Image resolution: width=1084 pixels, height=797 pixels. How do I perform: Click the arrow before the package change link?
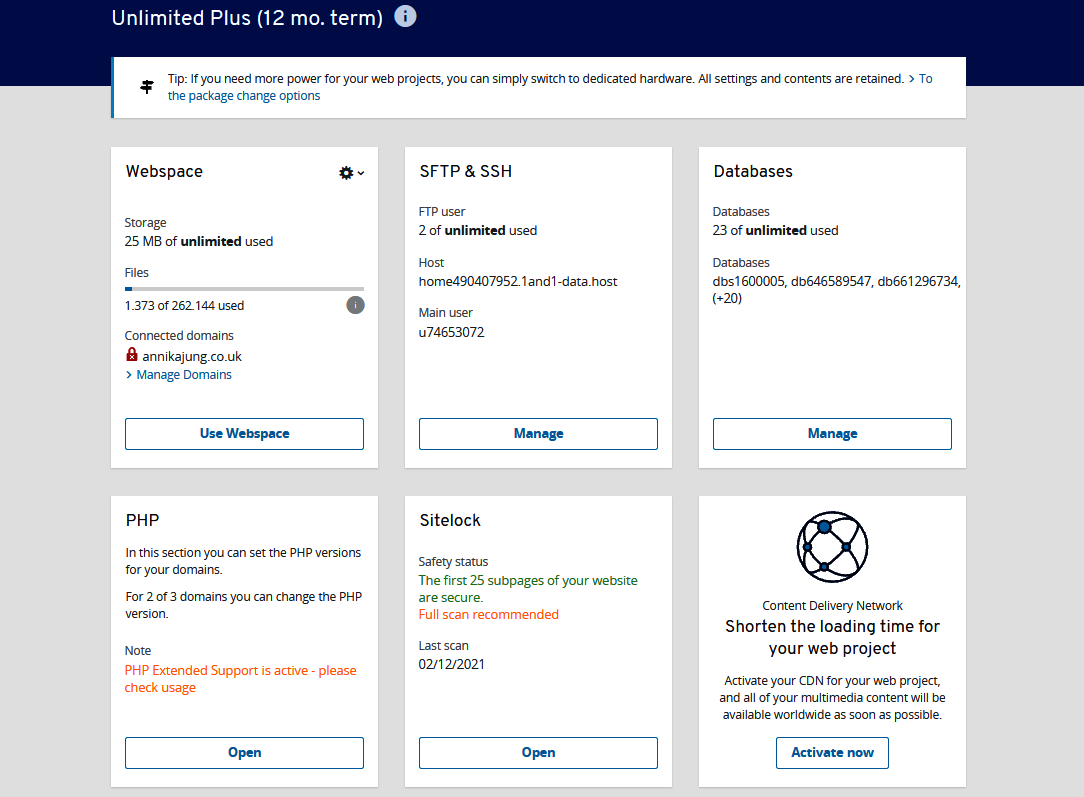coord(913,78)
